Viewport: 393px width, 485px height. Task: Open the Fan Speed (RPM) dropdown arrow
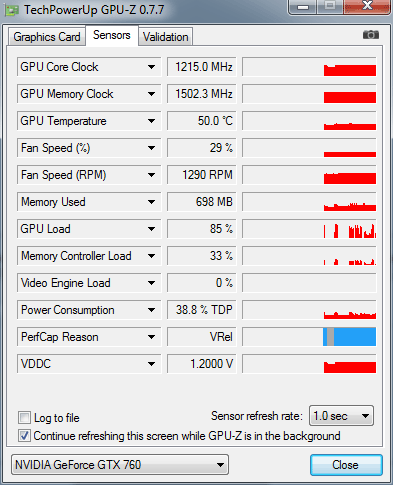tap(152, 175)
